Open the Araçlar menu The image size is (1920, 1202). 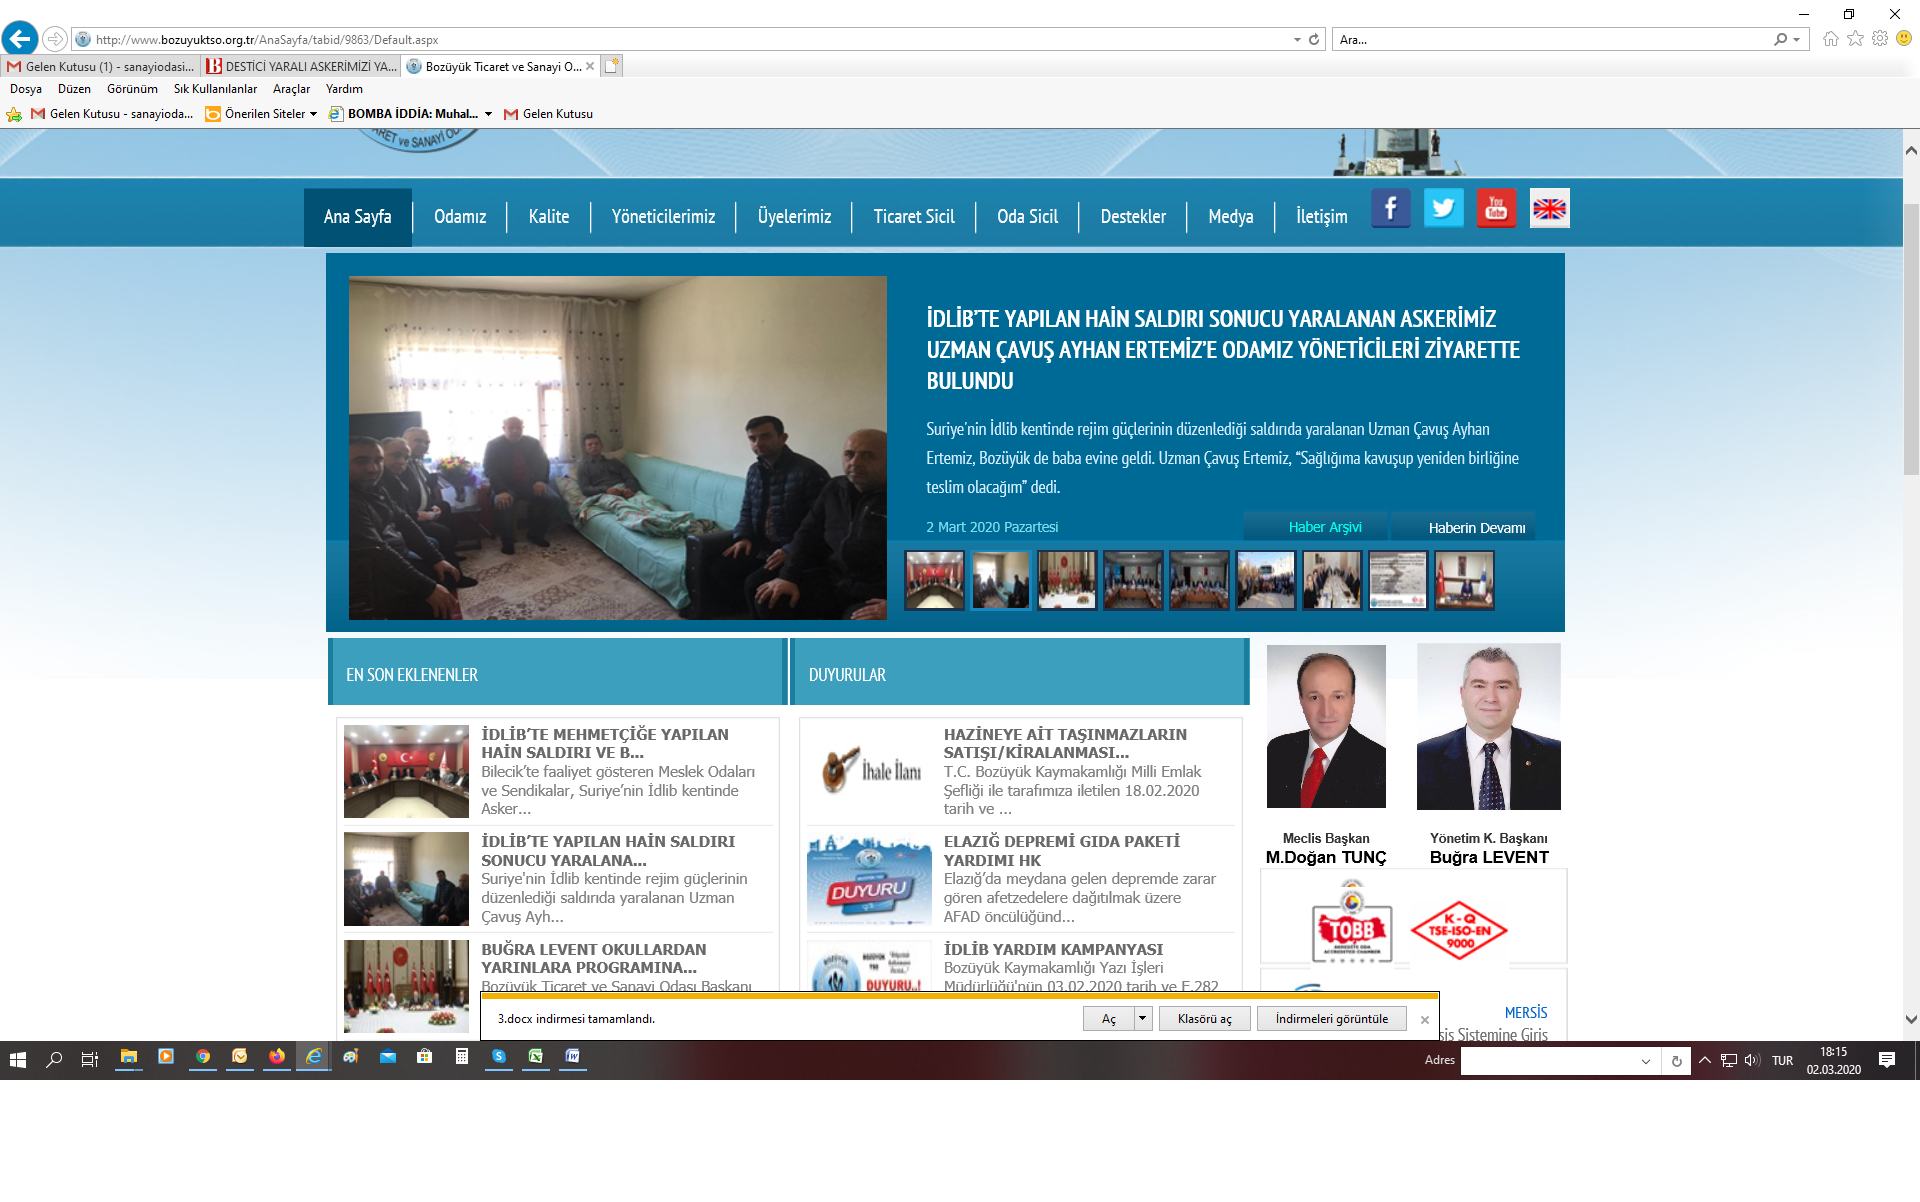pos(291,89)
